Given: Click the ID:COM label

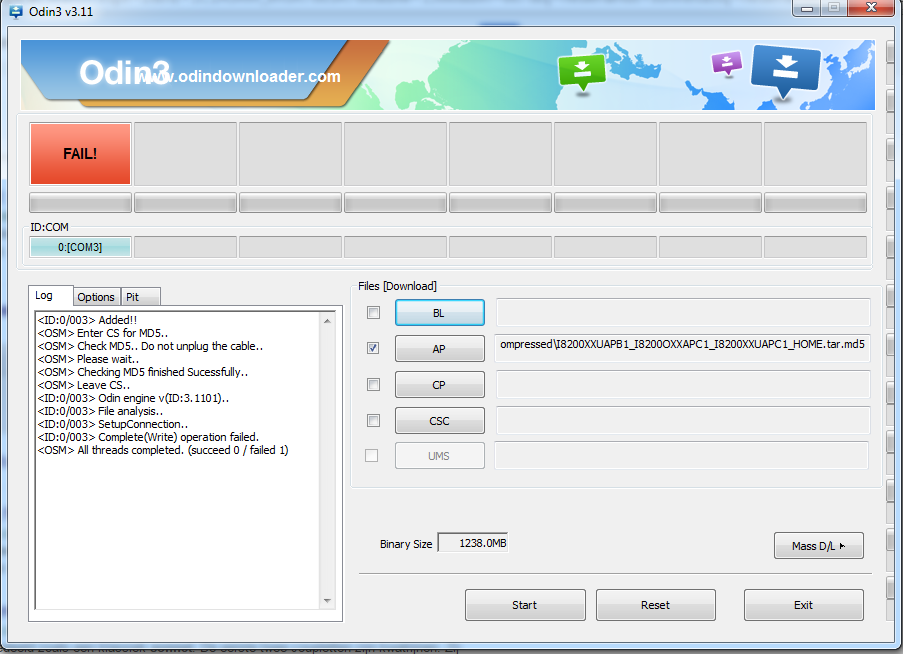Looking at the screenshot, I should (50, 227).
